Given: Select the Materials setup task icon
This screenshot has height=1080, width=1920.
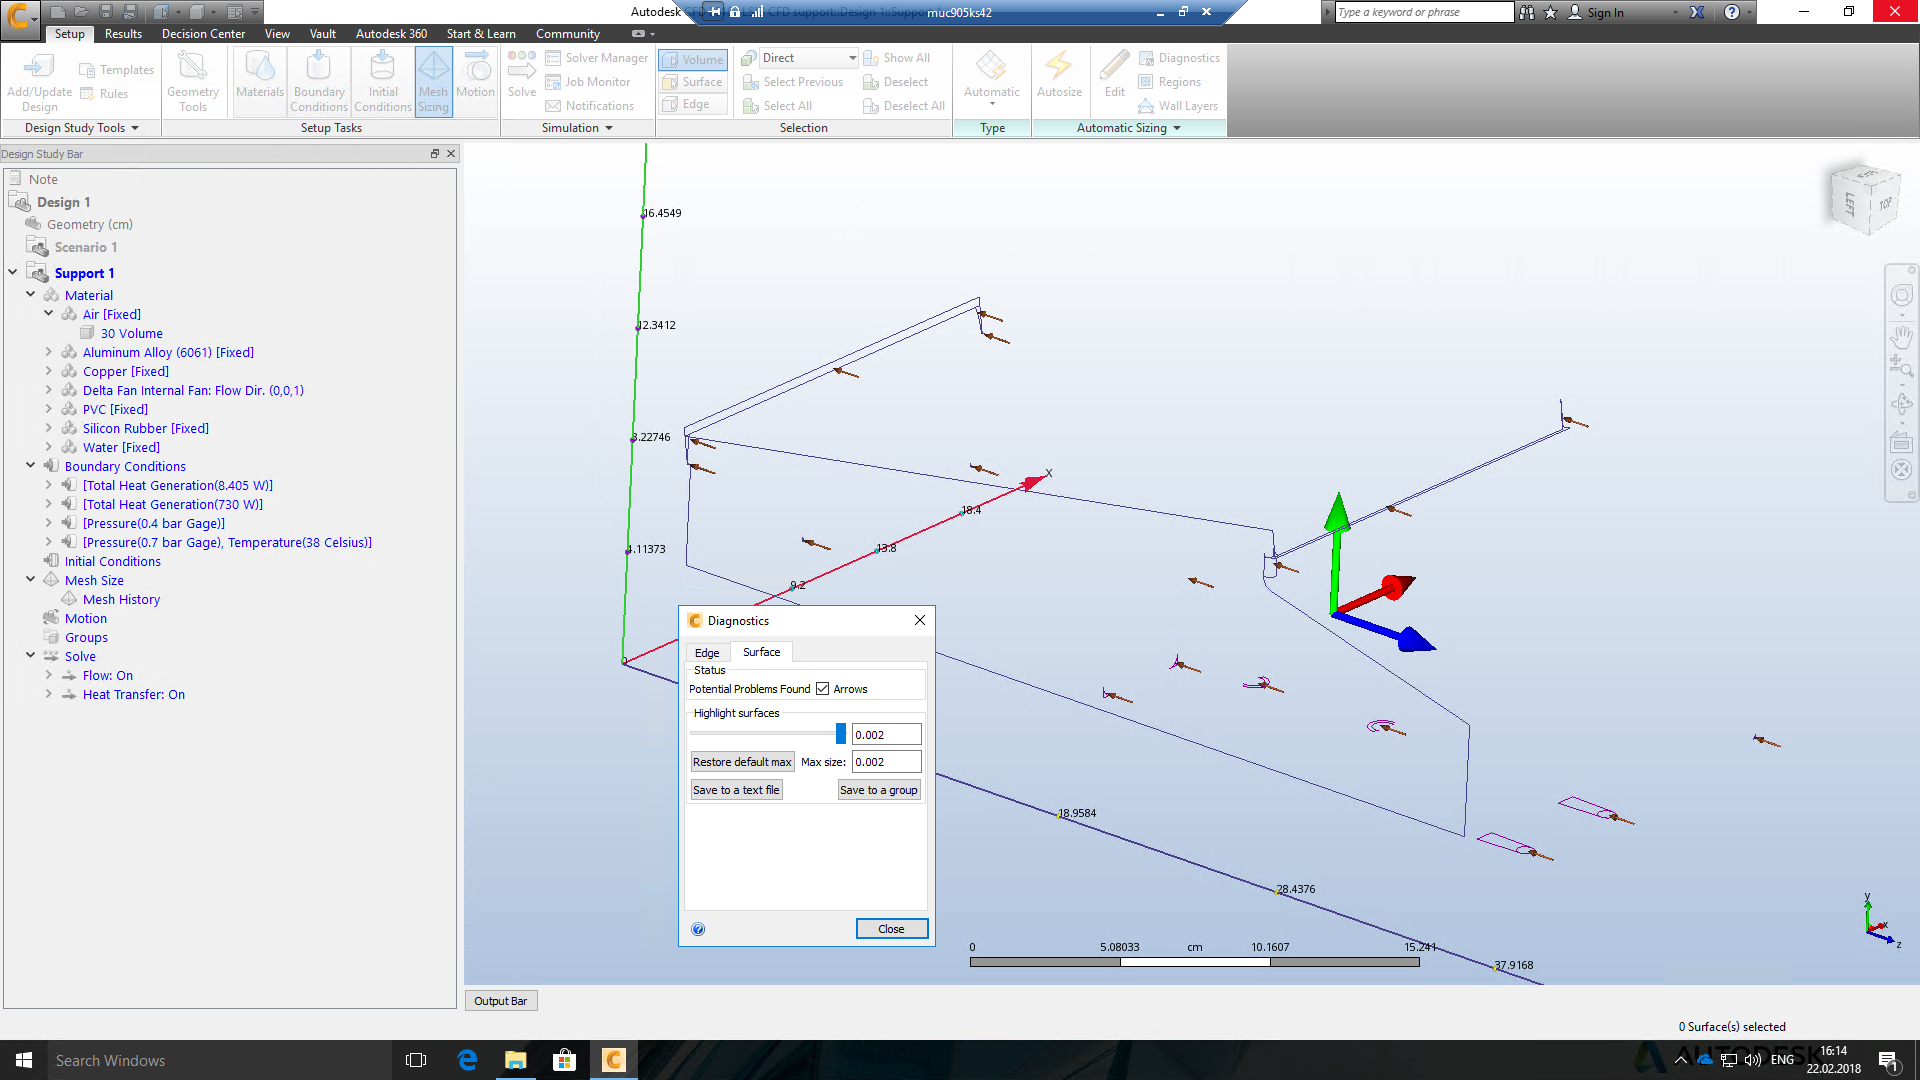Looking at the screenshot, I should 259,80.
